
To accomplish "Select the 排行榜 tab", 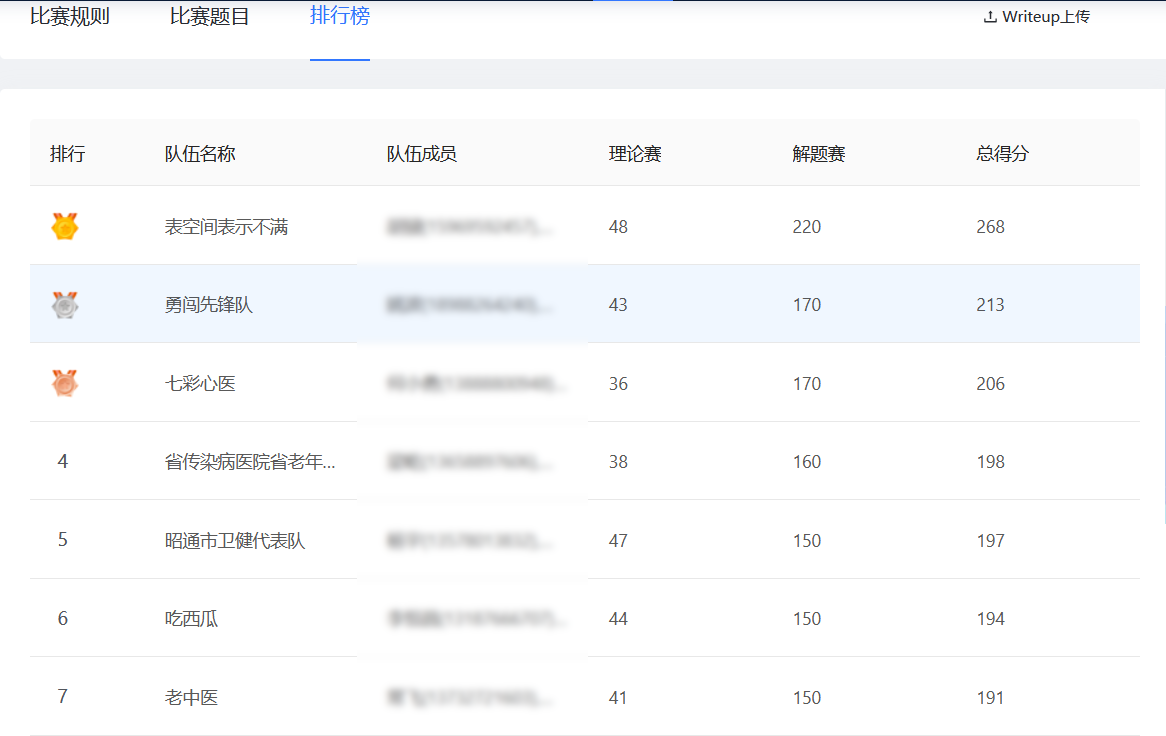I will pos(340,17).
